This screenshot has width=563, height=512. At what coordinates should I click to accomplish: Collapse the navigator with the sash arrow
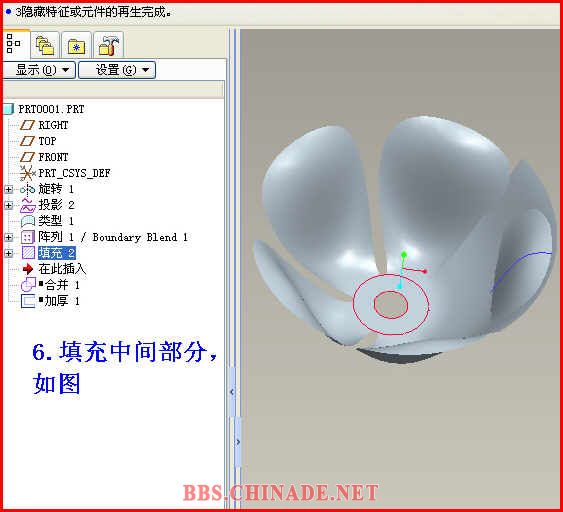pos(232,392)
